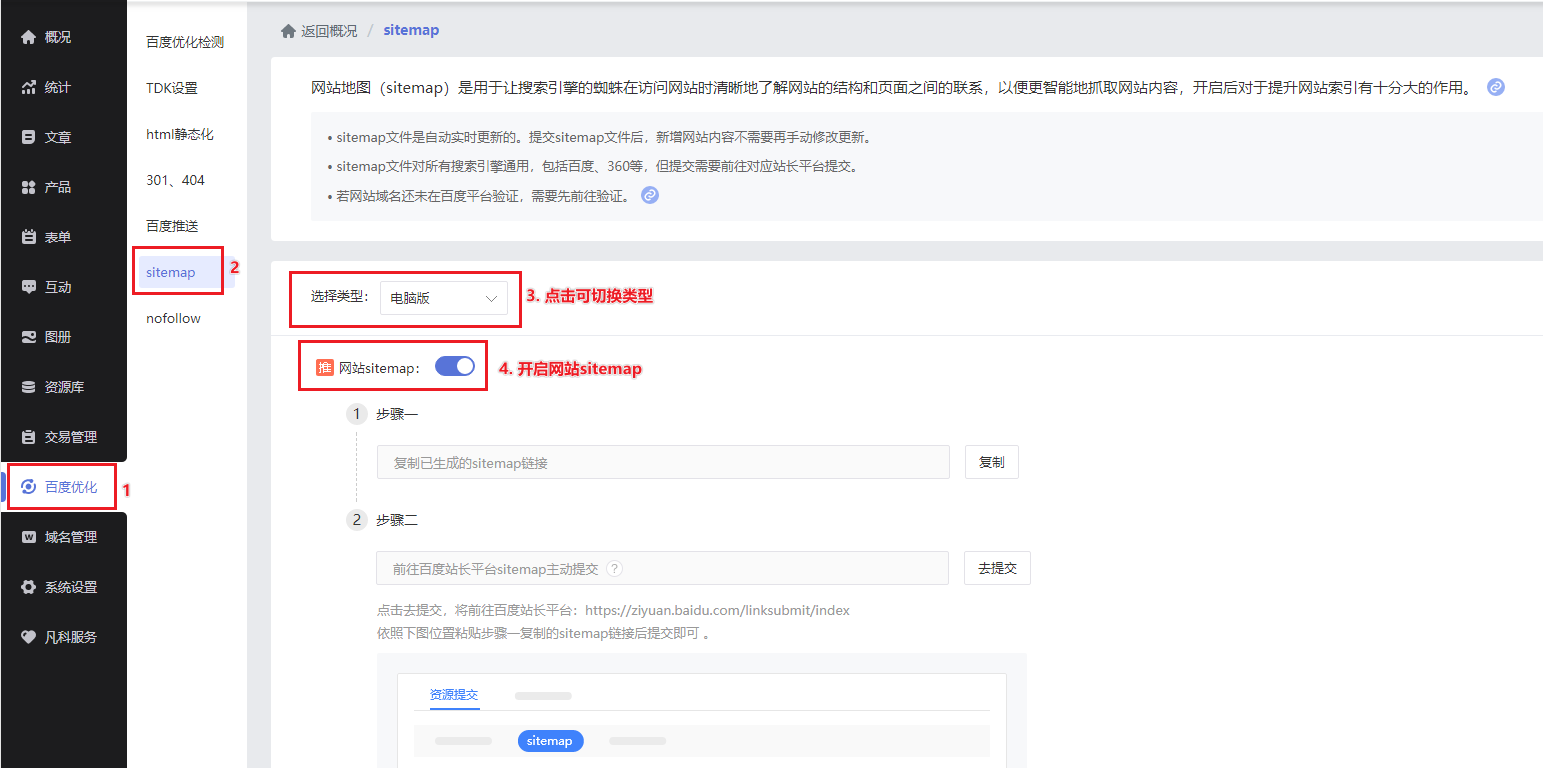The image size is (1543, 768).
Task: Open 301、404 submenu item
Action: [175, 180]
